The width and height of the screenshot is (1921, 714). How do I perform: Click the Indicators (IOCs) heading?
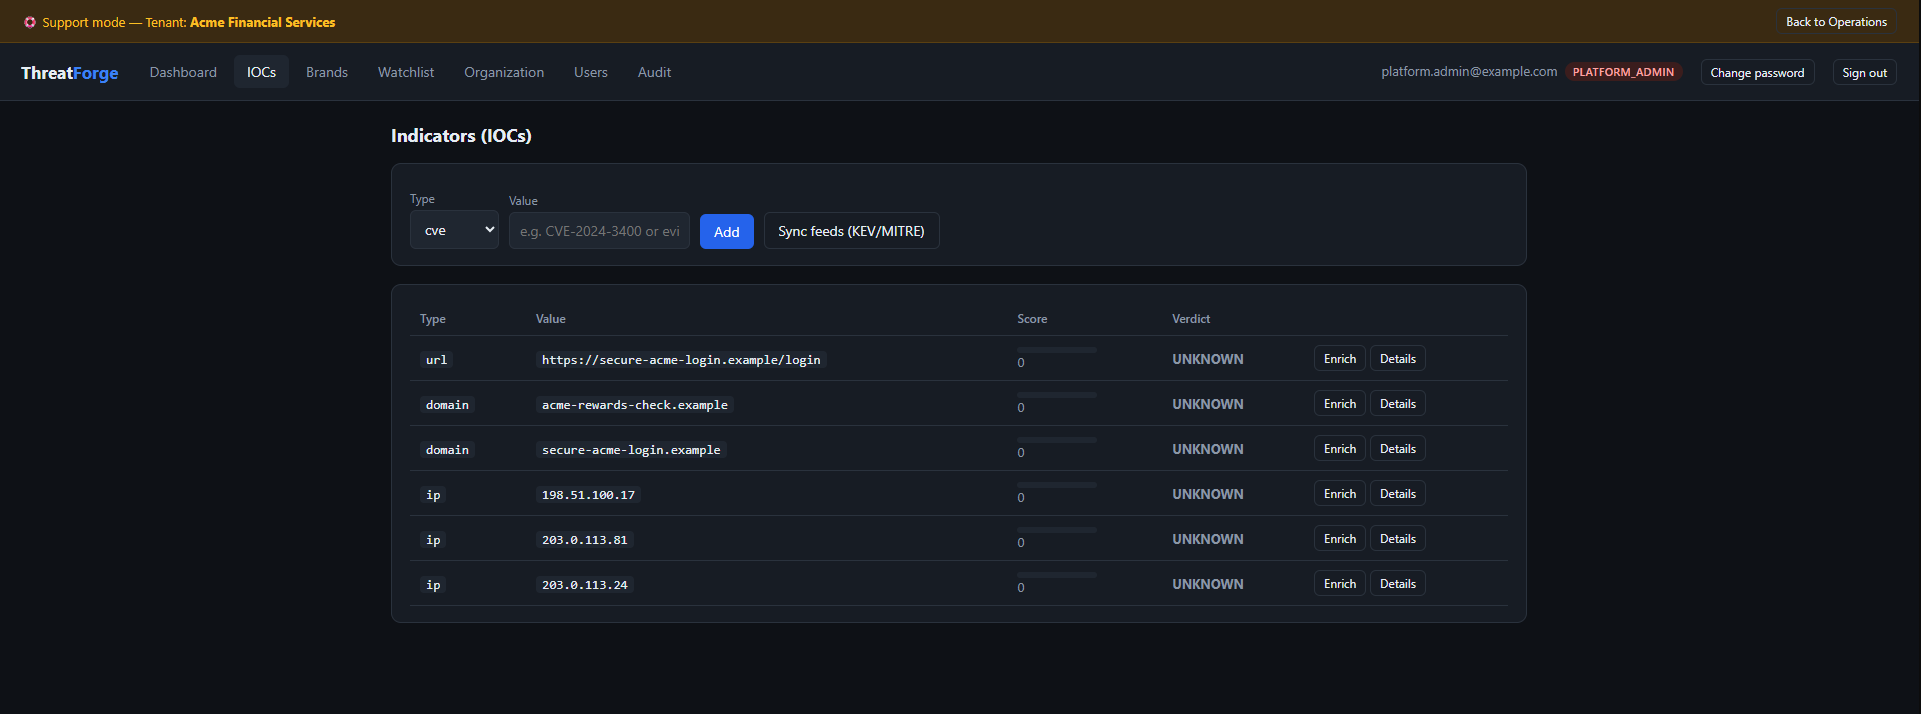(461, 136)
